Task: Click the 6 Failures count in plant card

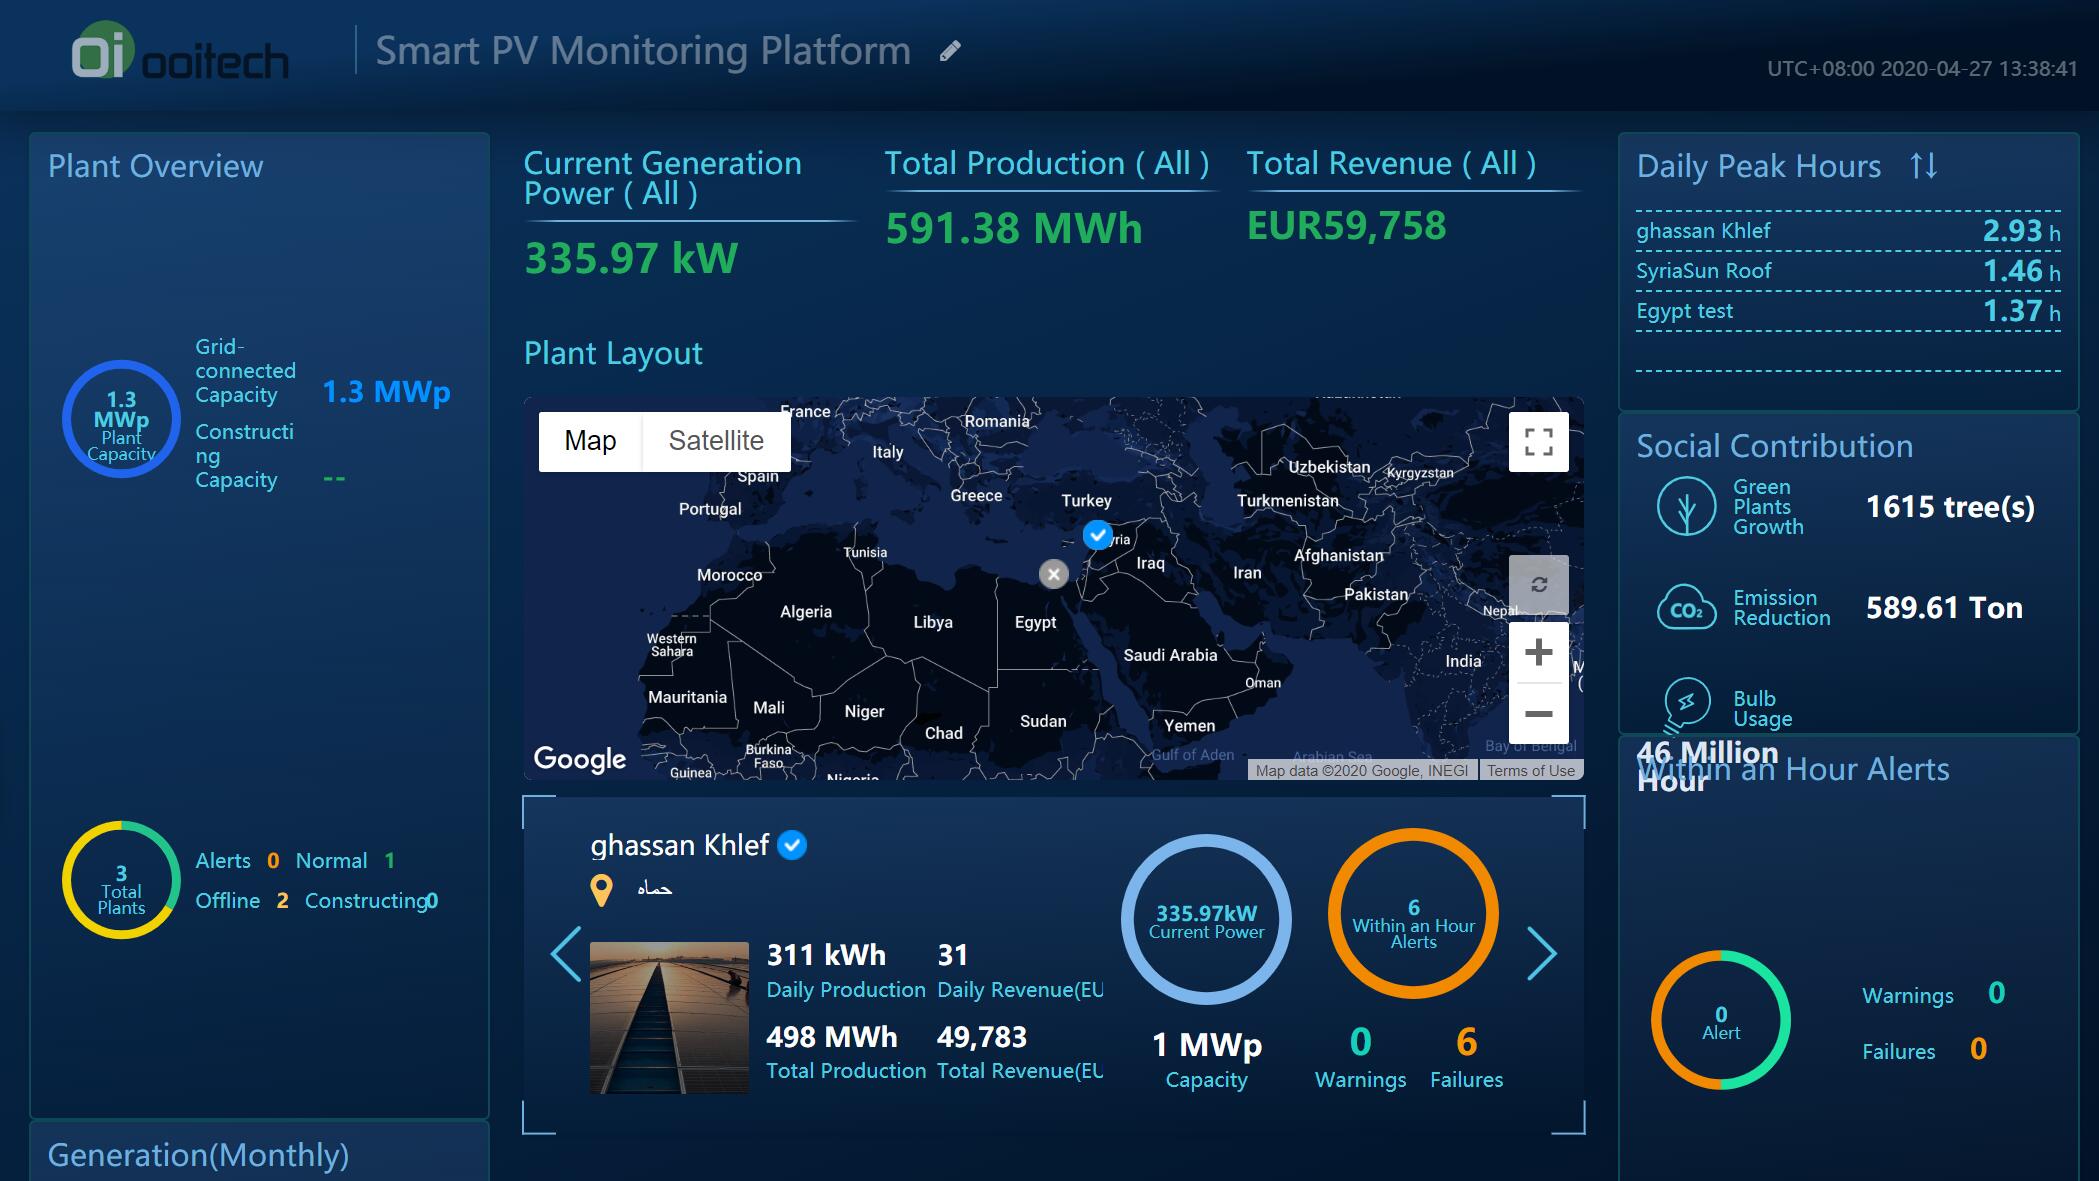Action: [x=1466, y=1042]
